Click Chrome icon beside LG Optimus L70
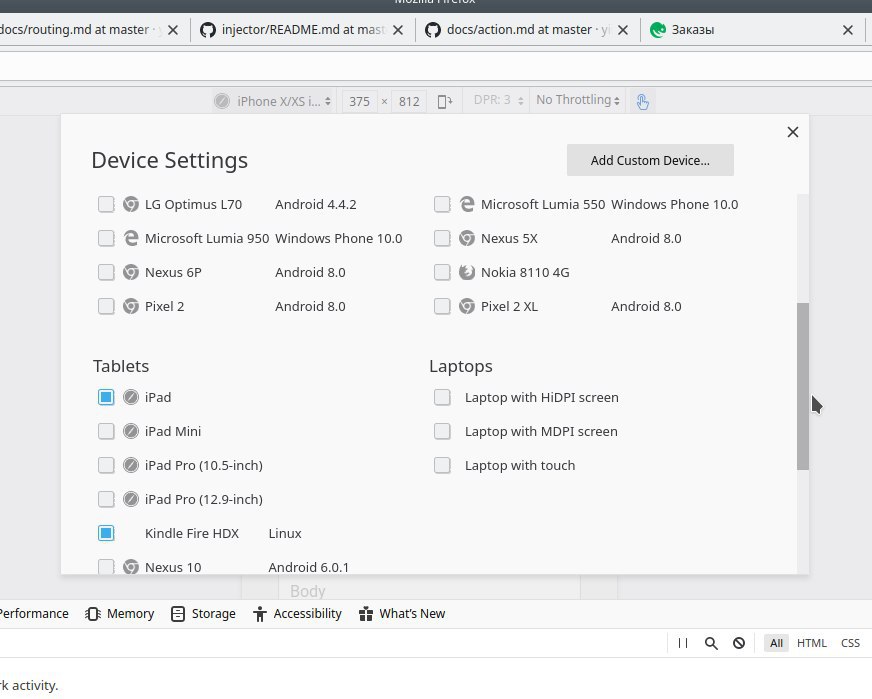This screenshot has height=699, width=872. click(131, 204)
